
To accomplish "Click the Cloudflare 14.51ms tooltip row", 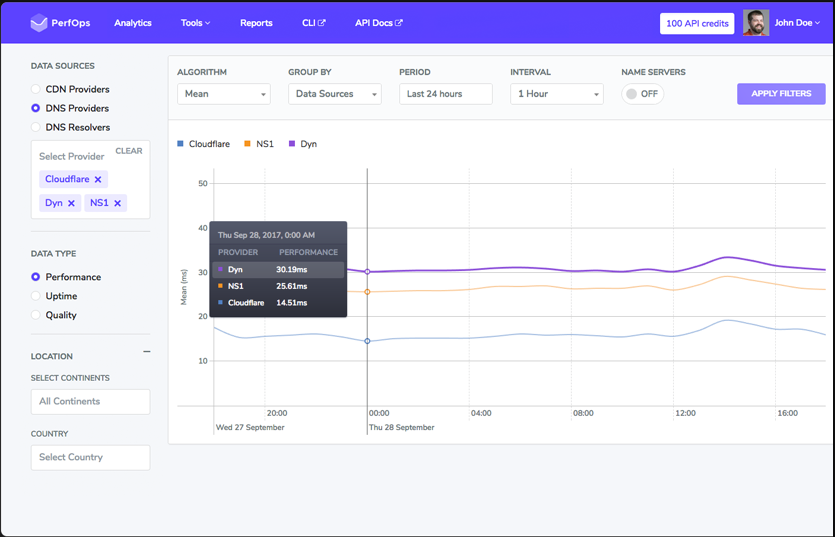I will [278, 303].
